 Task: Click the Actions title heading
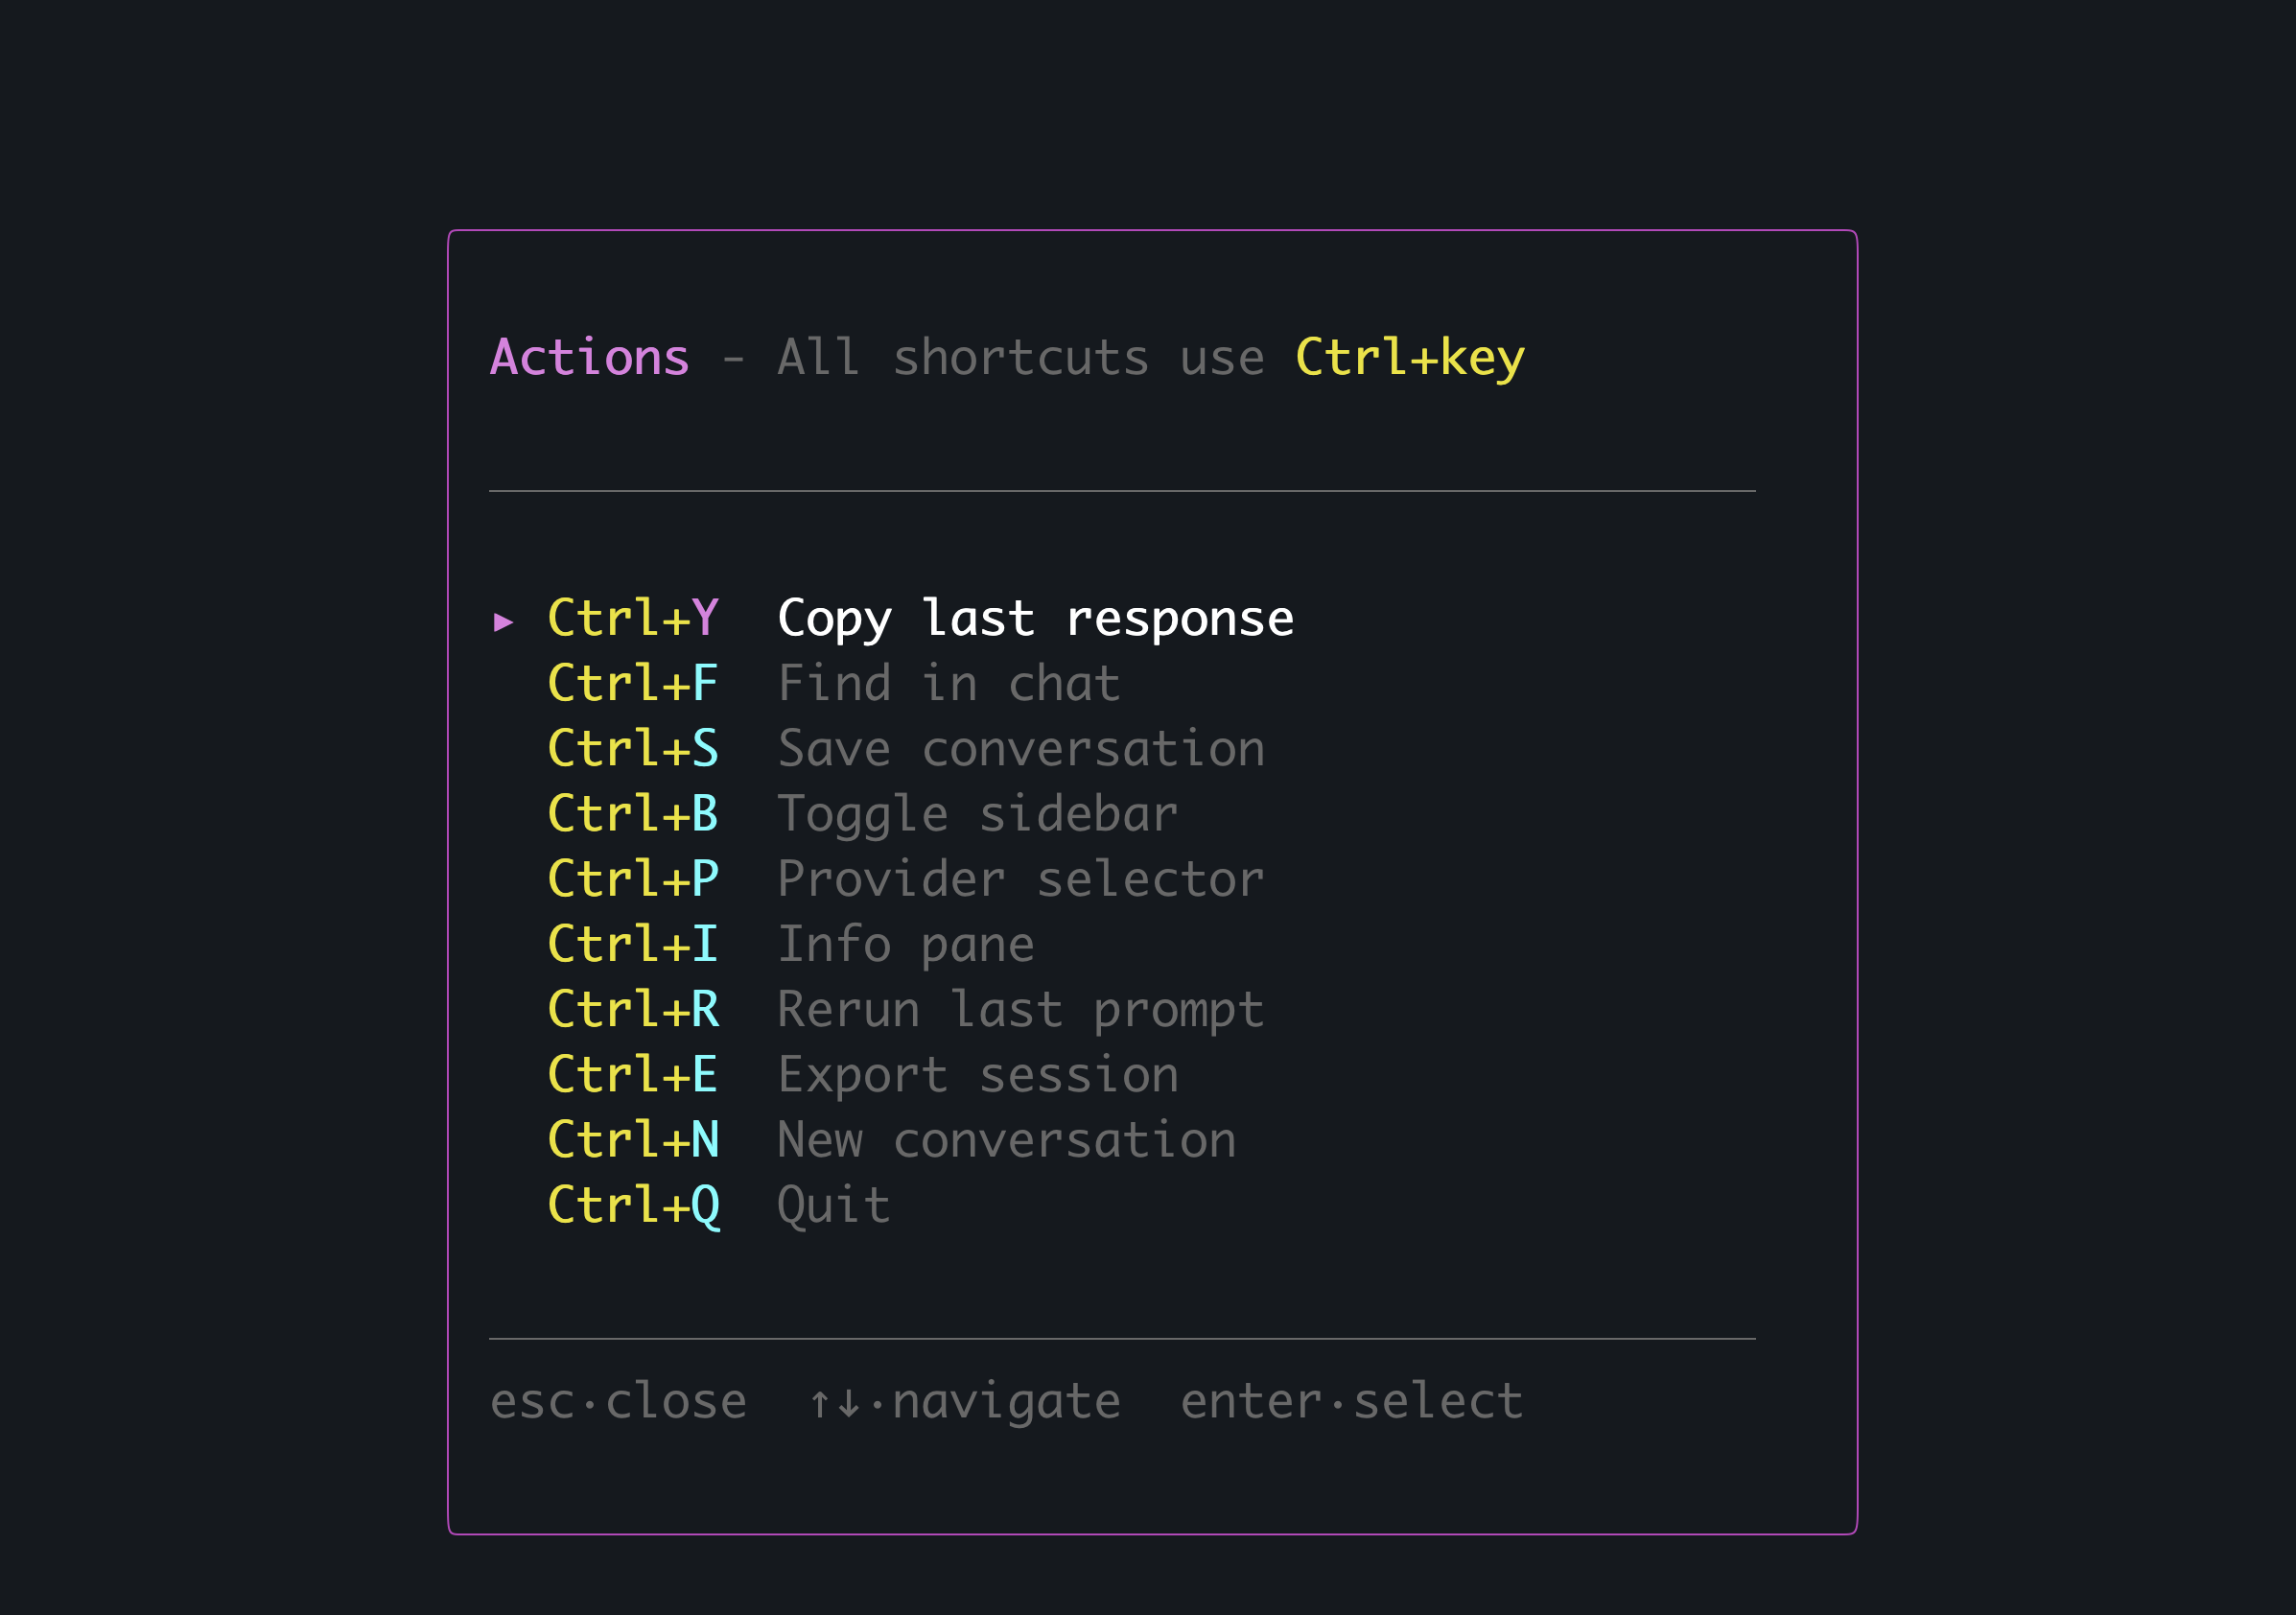[589, 358]
